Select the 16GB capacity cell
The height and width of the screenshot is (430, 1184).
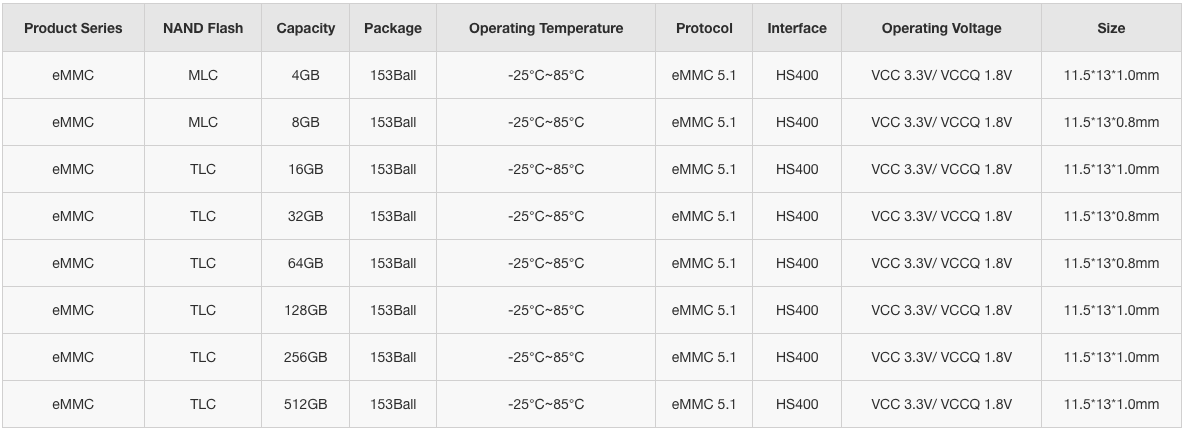pyautogui.click(x=306, y=169)
